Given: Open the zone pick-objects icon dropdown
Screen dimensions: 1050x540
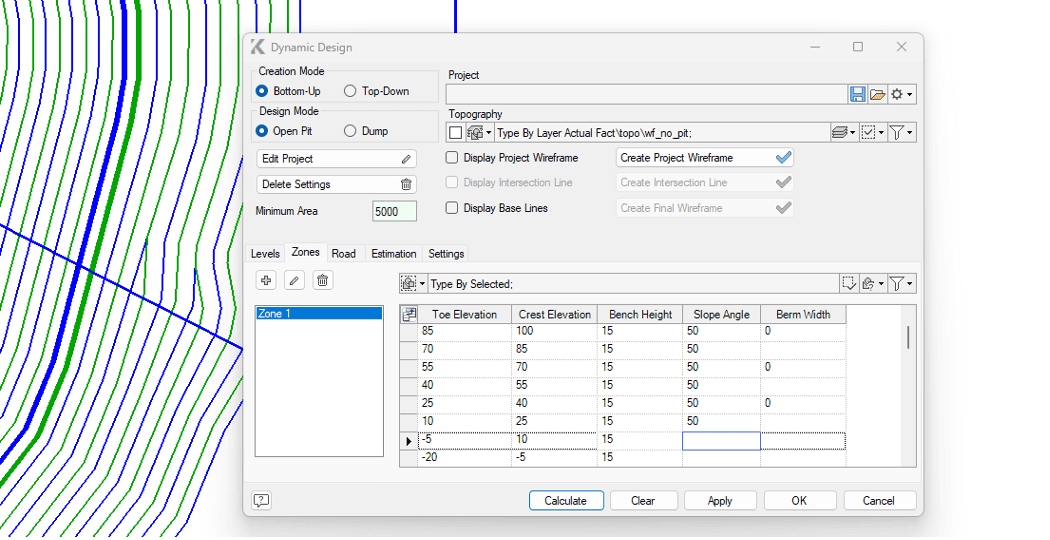Looking at the screenshot, I should [x=873, y=284].
